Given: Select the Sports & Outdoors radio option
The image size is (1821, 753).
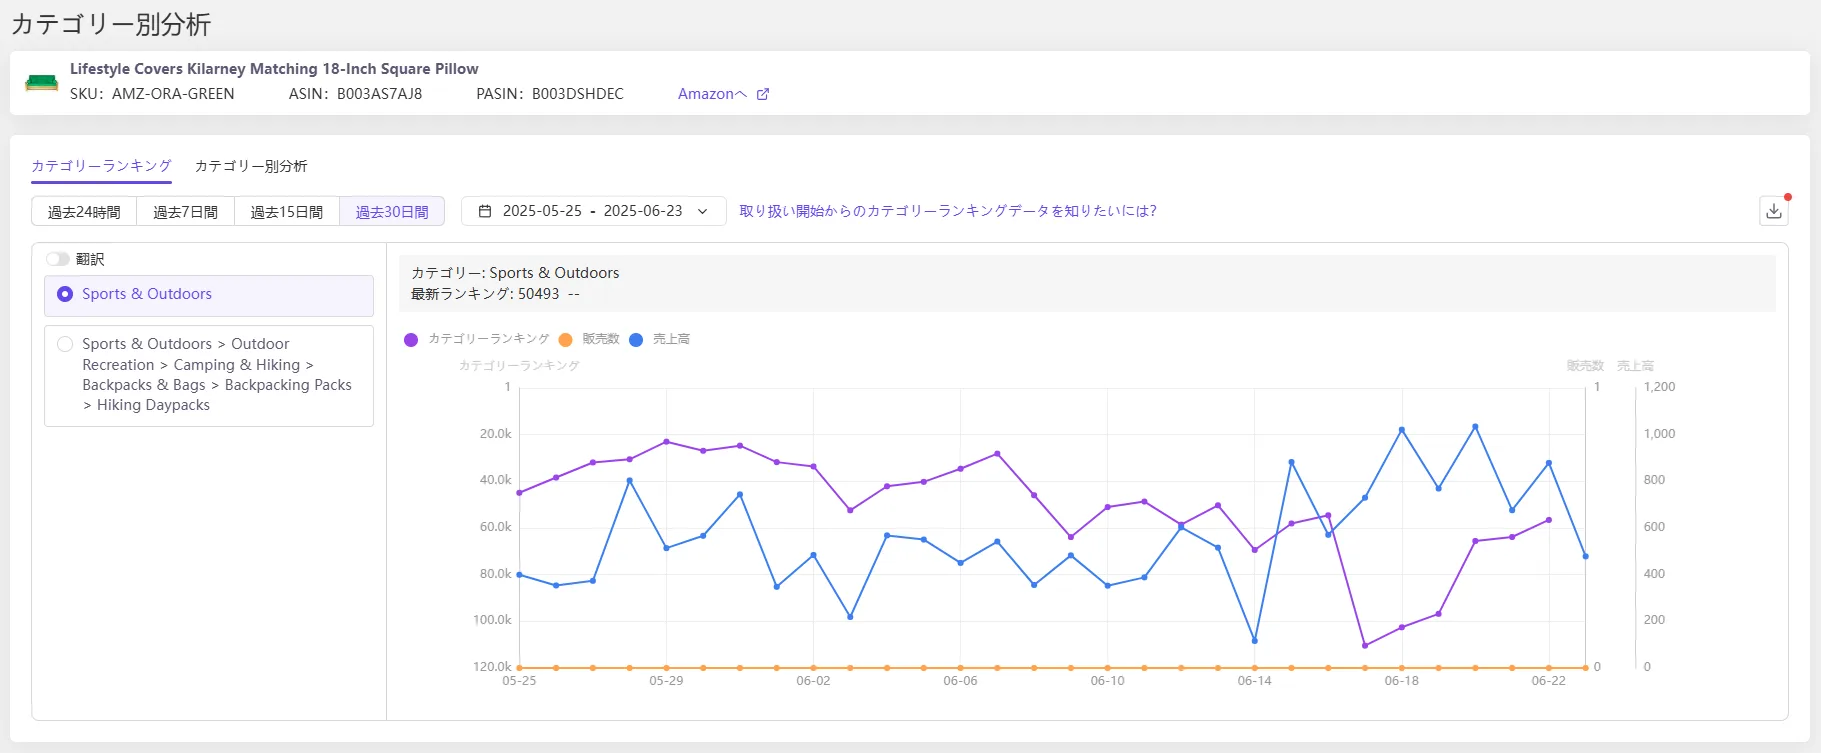Looking at the screenshot, I should tap(65, 294).
